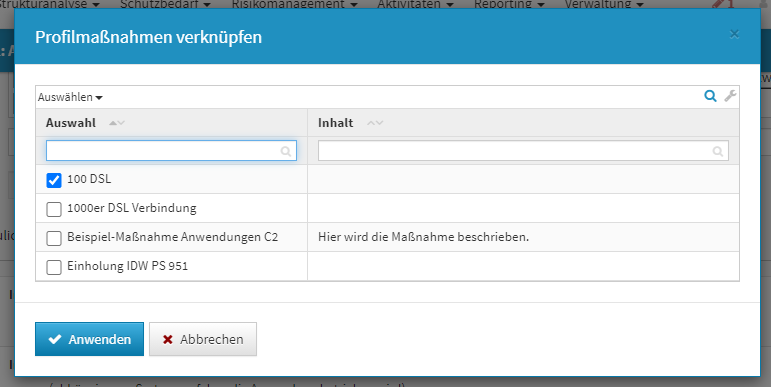Screen dimensions: 771x387
Task: Tick the Einholung IDW PS 951 checkbox
Action: (54, 268)
